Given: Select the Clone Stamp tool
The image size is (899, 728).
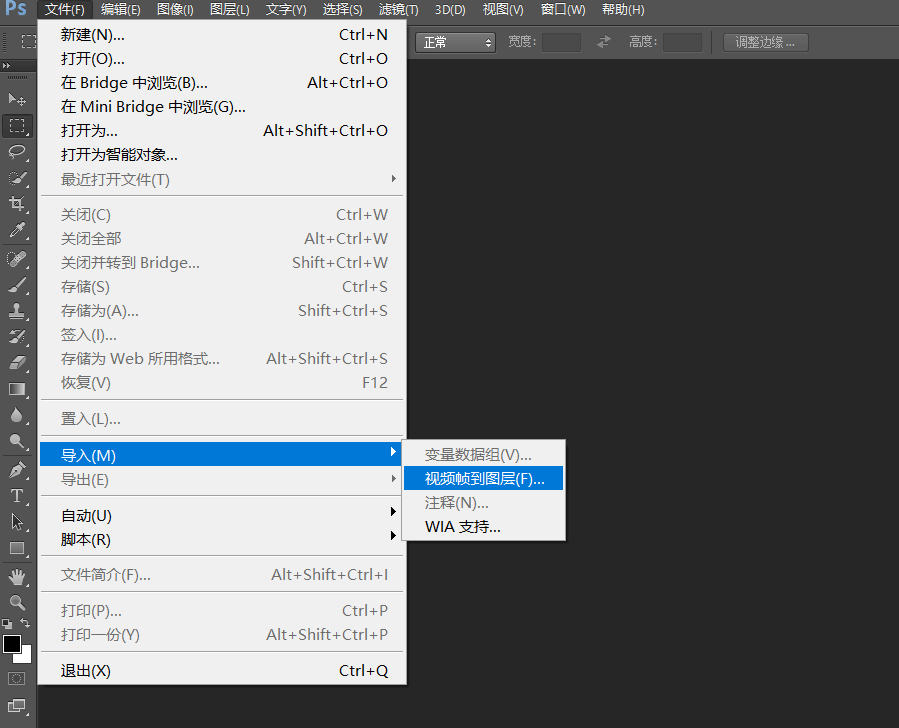Looking at the screenshot, I should [x=17, y=310].
